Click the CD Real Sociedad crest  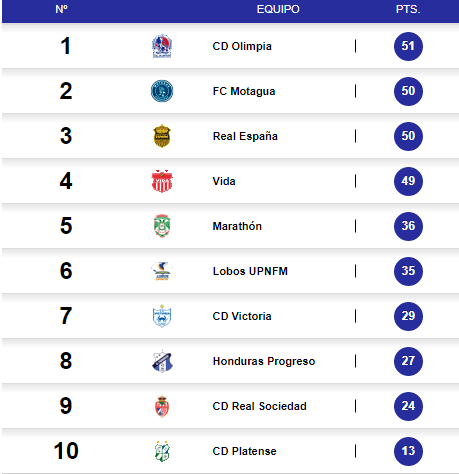pyautogui.click(x=162, y=406)
